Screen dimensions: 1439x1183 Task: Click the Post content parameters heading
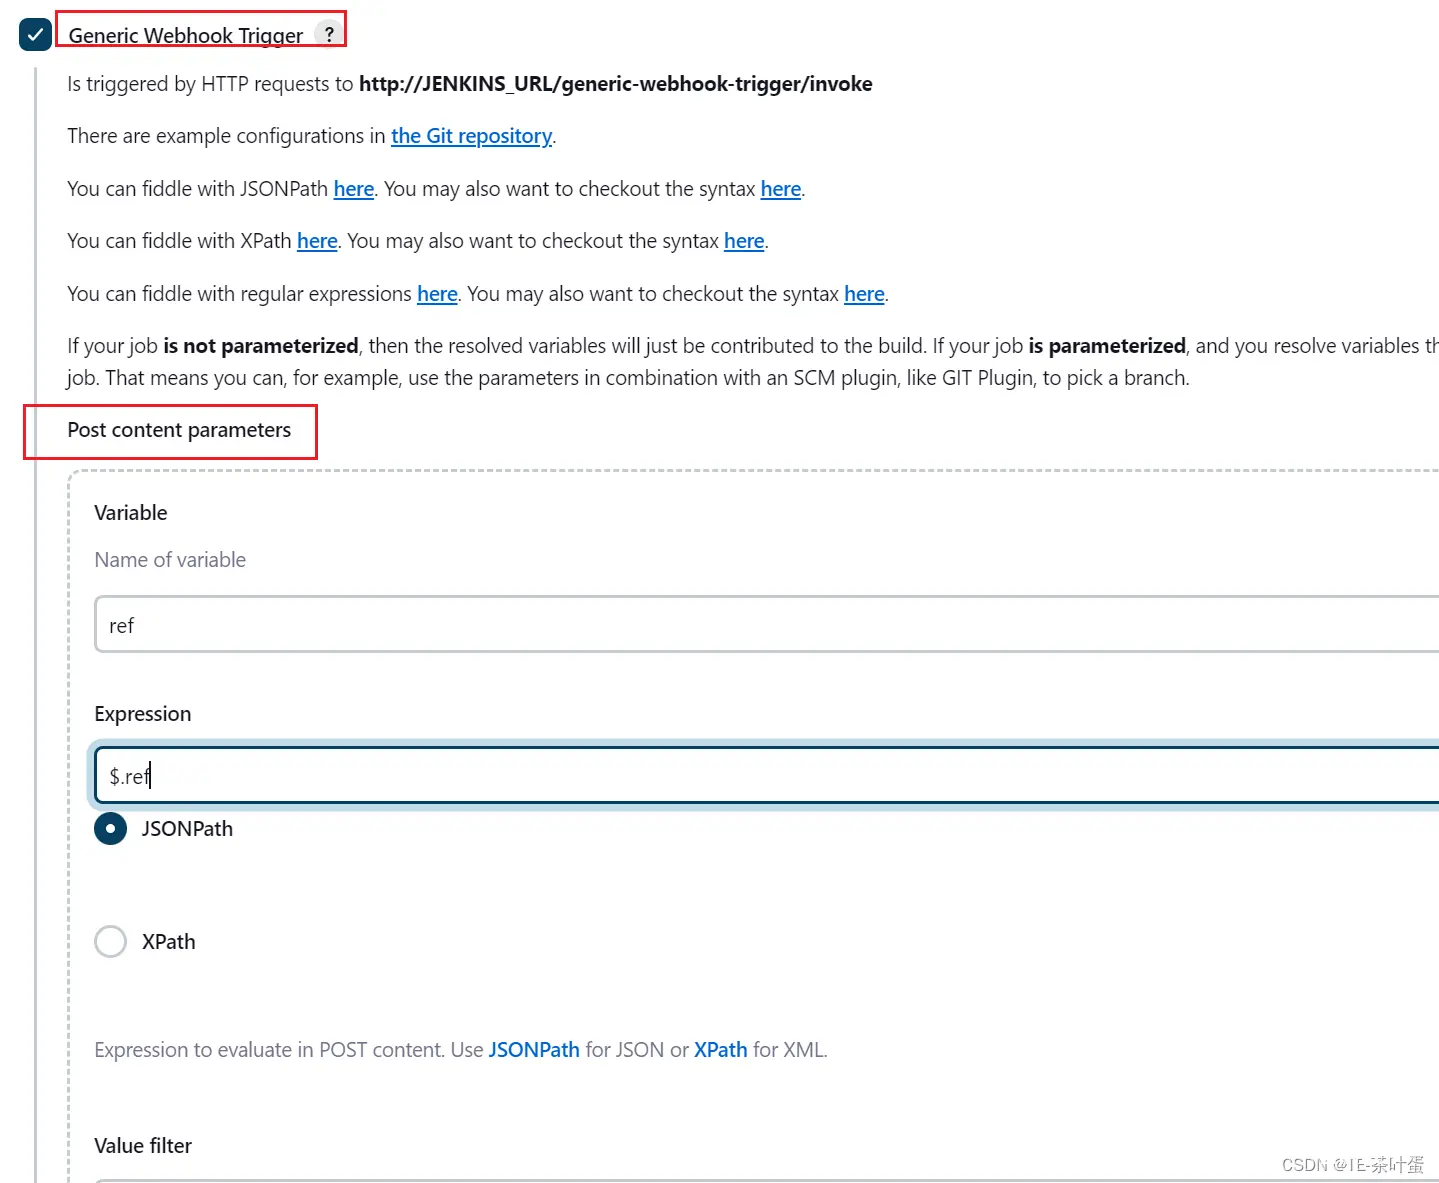tap(179, 430)
